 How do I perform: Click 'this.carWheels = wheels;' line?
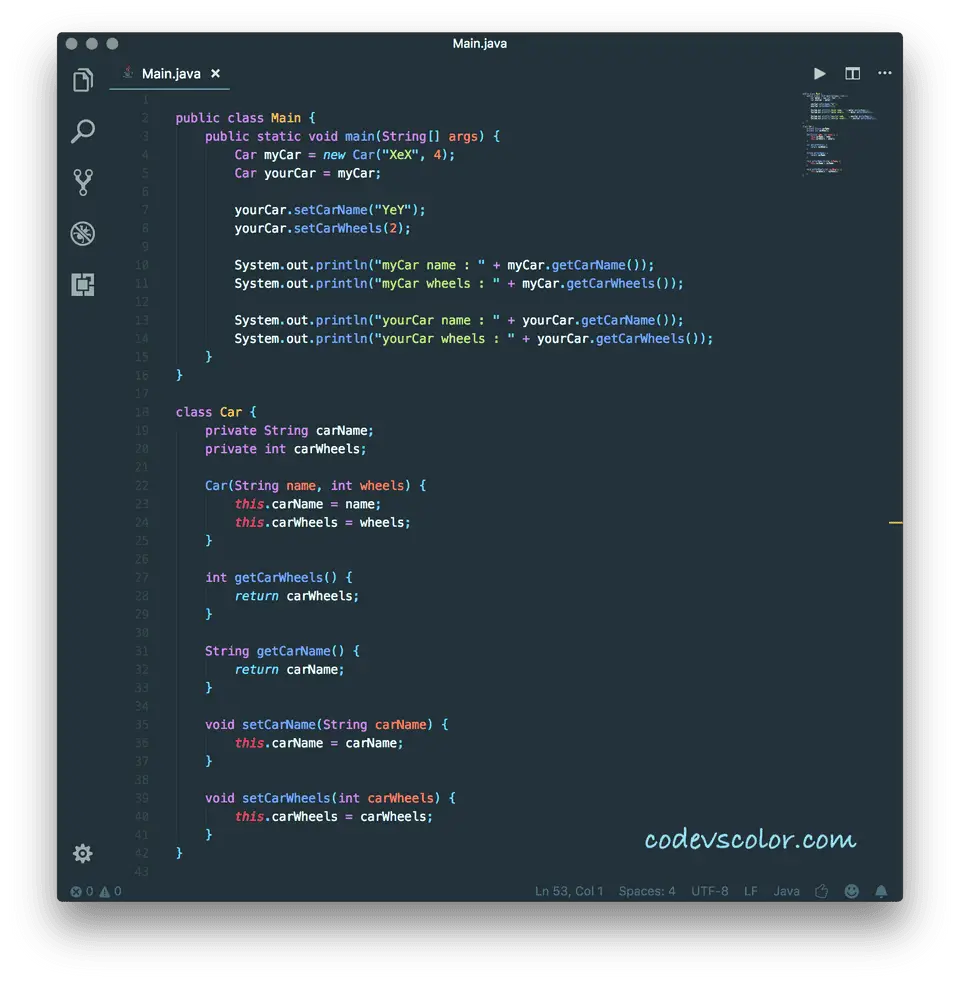(322, 522)
